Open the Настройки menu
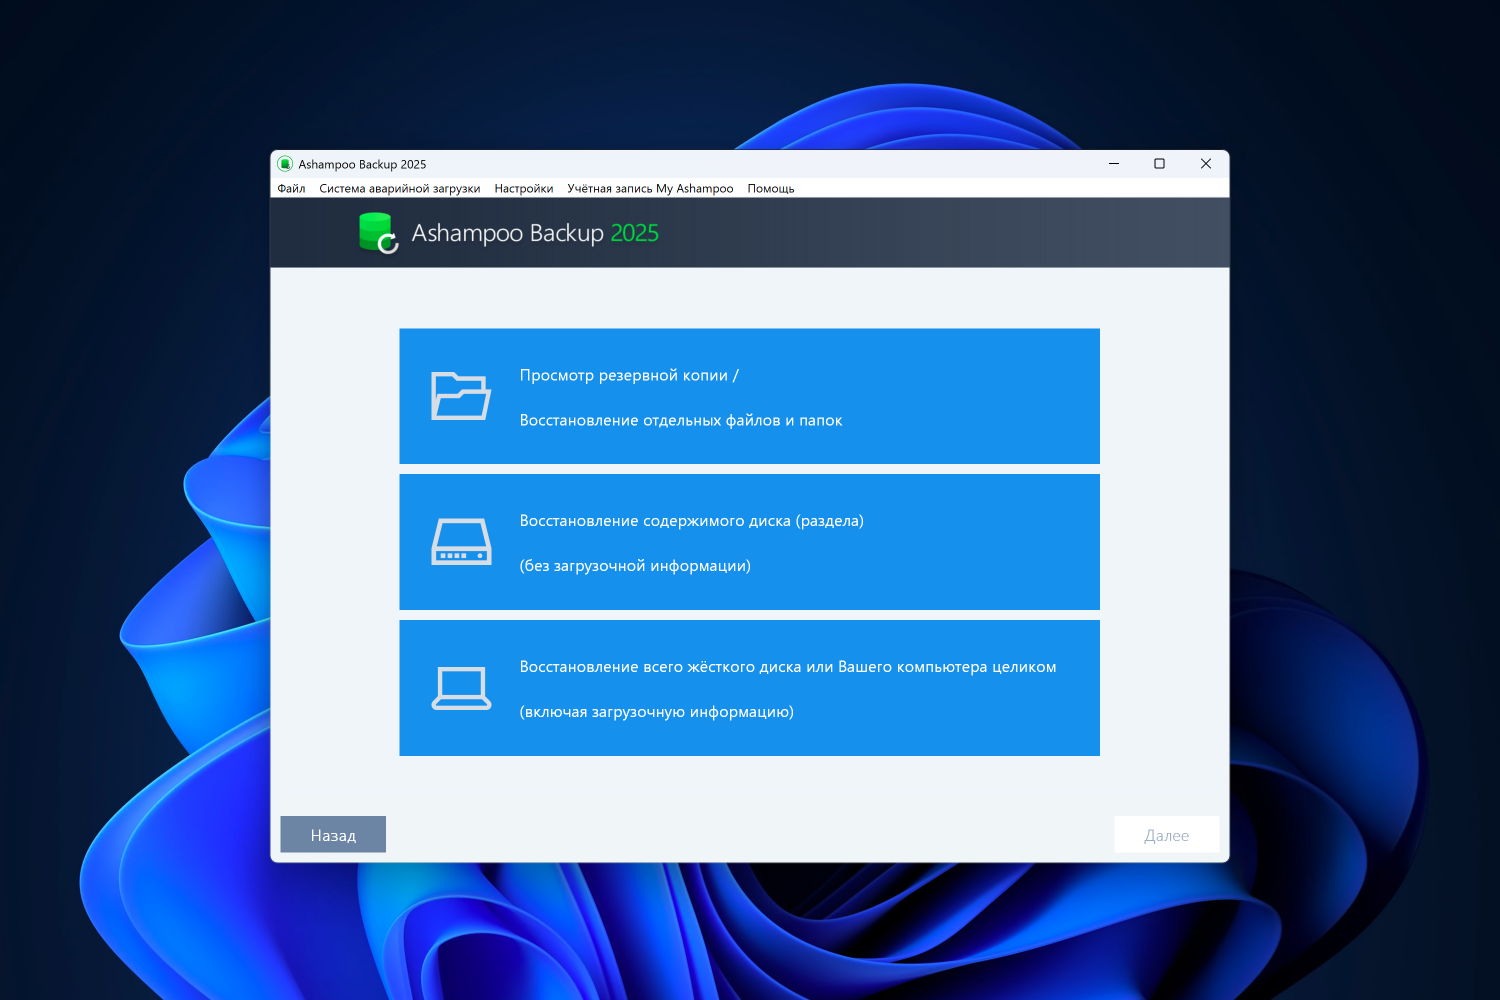 pyautogui.click(x=524, y=188)
